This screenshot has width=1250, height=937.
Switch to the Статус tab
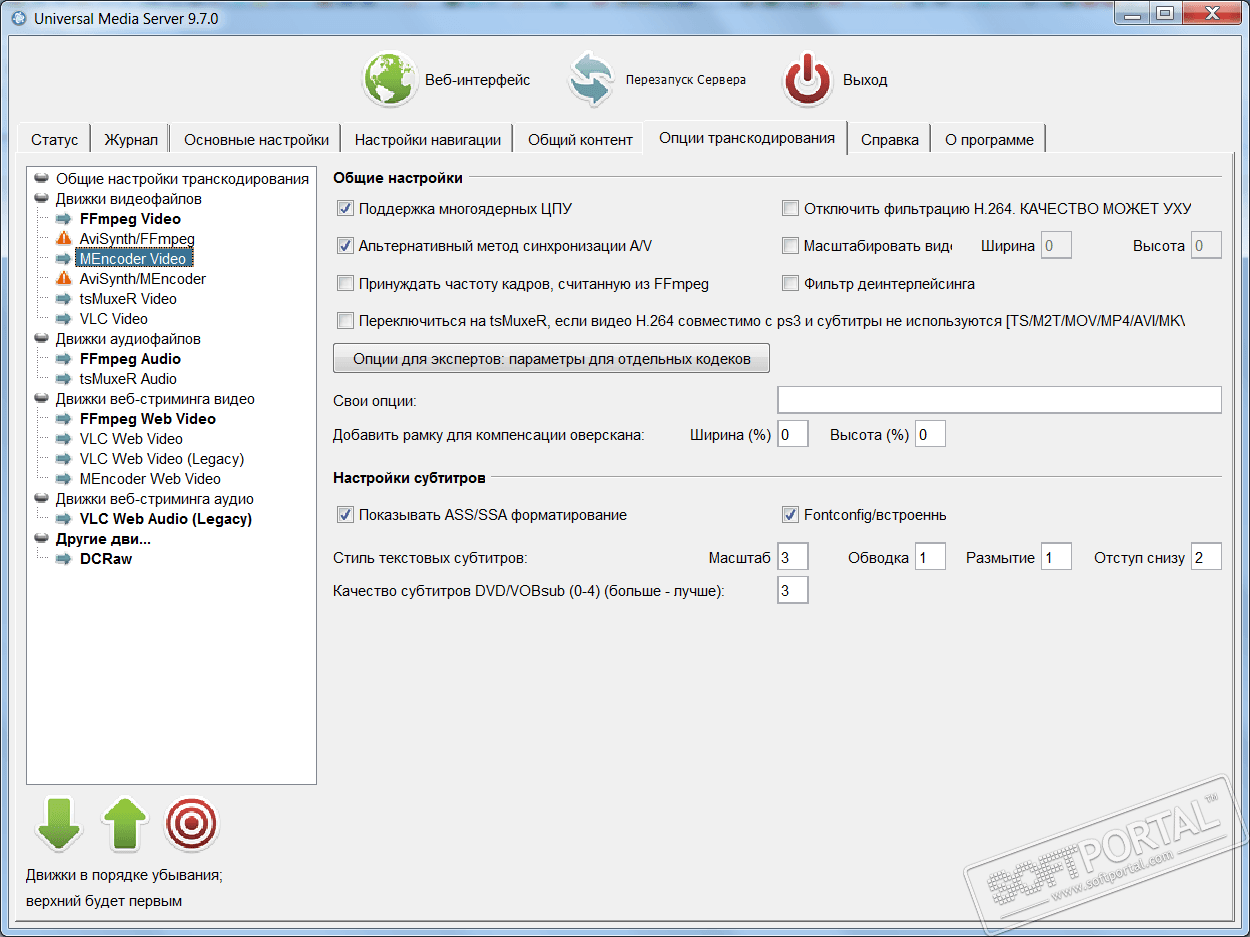[x=54, y=140]
